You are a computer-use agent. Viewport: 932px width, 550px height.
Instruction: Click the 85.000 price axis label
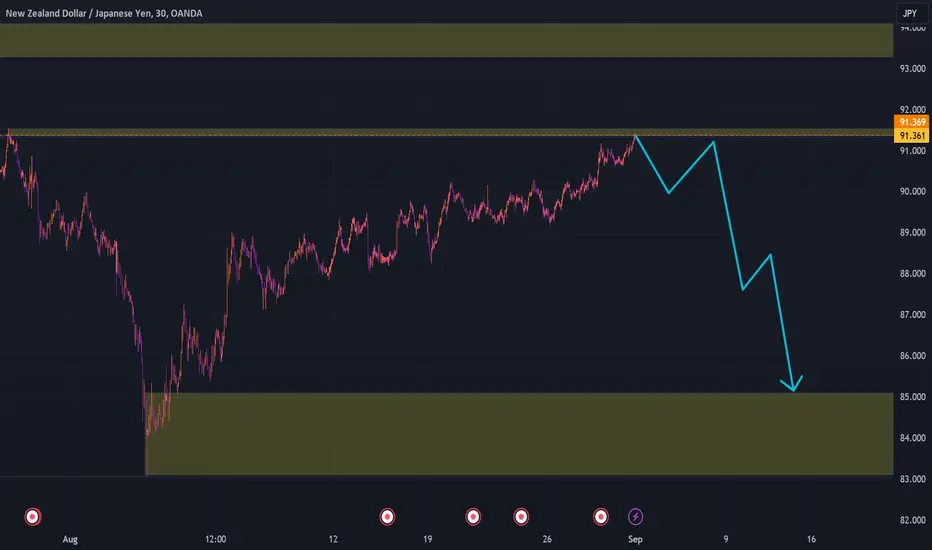[x=912, y=397]
